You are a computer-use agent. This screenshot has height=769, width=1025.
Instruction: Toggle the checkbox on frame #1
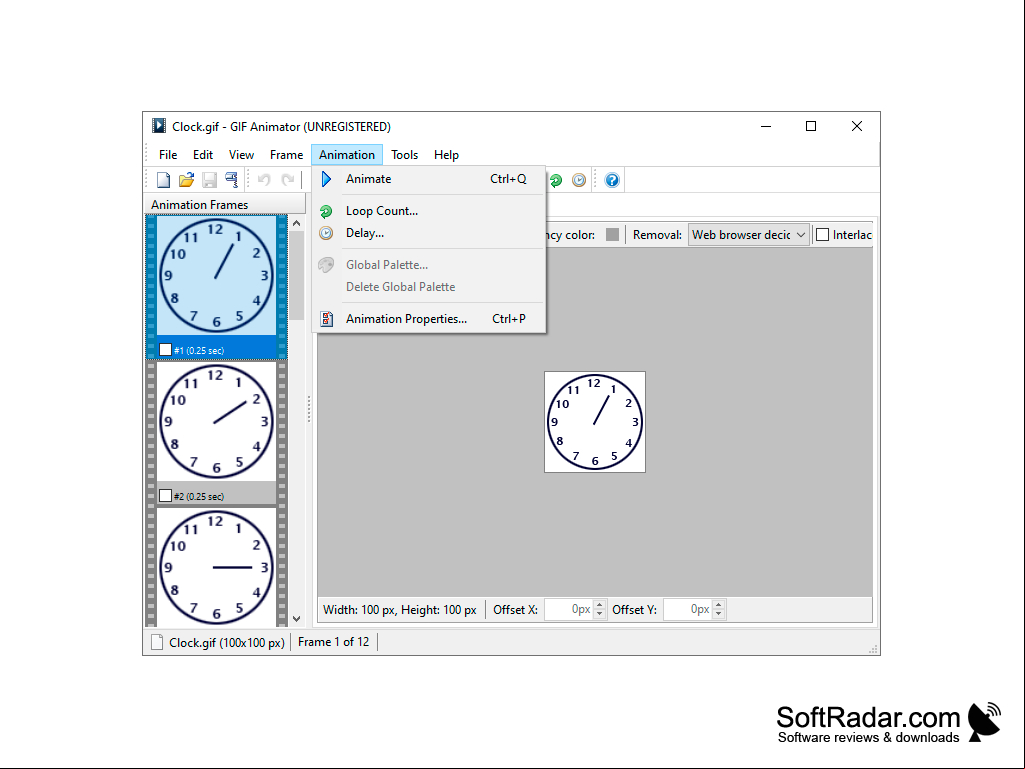pos(165,350)
